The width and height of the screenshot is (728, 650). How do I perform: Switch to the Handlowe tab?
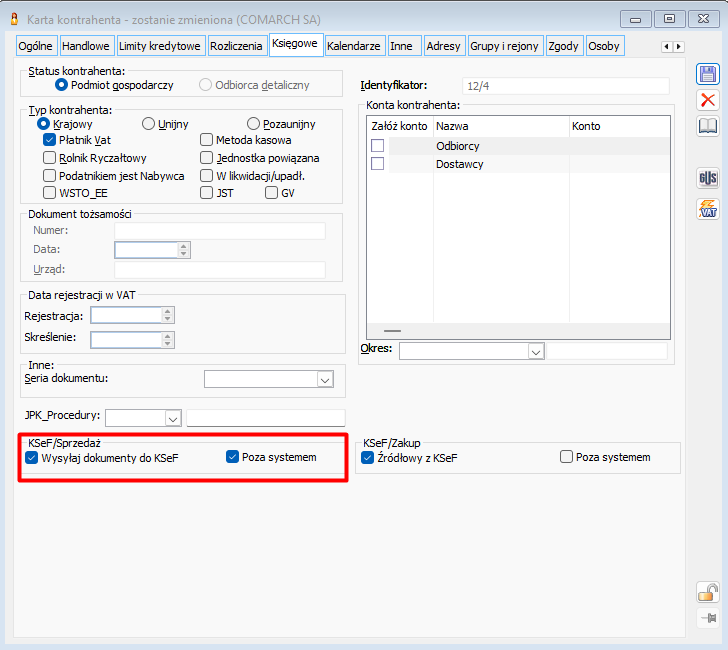(x=86, y=46)
